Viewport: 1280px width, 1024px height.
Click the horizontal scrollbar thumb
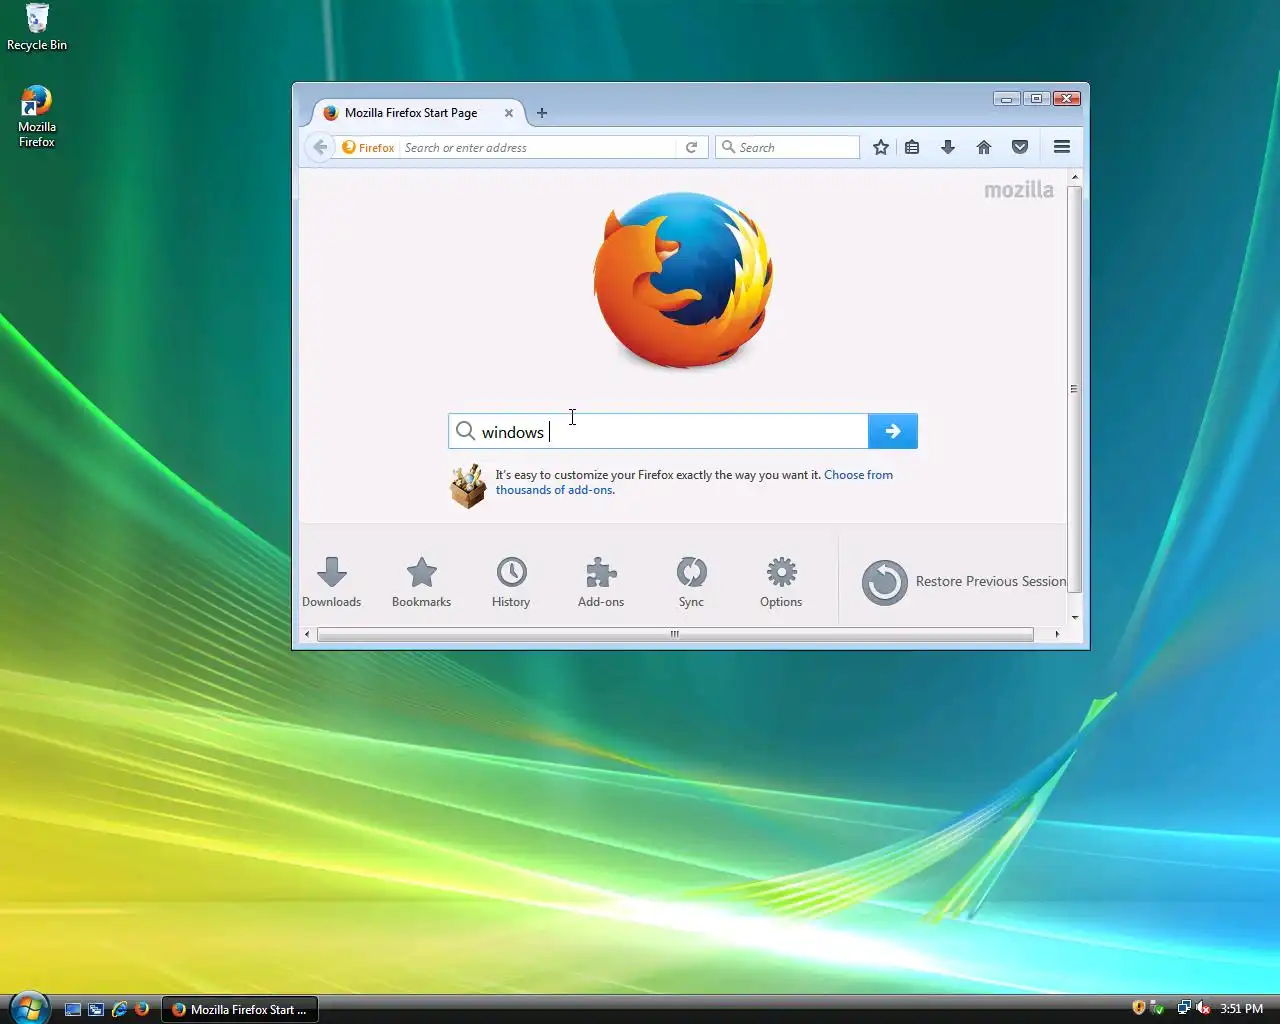[675, 634]
